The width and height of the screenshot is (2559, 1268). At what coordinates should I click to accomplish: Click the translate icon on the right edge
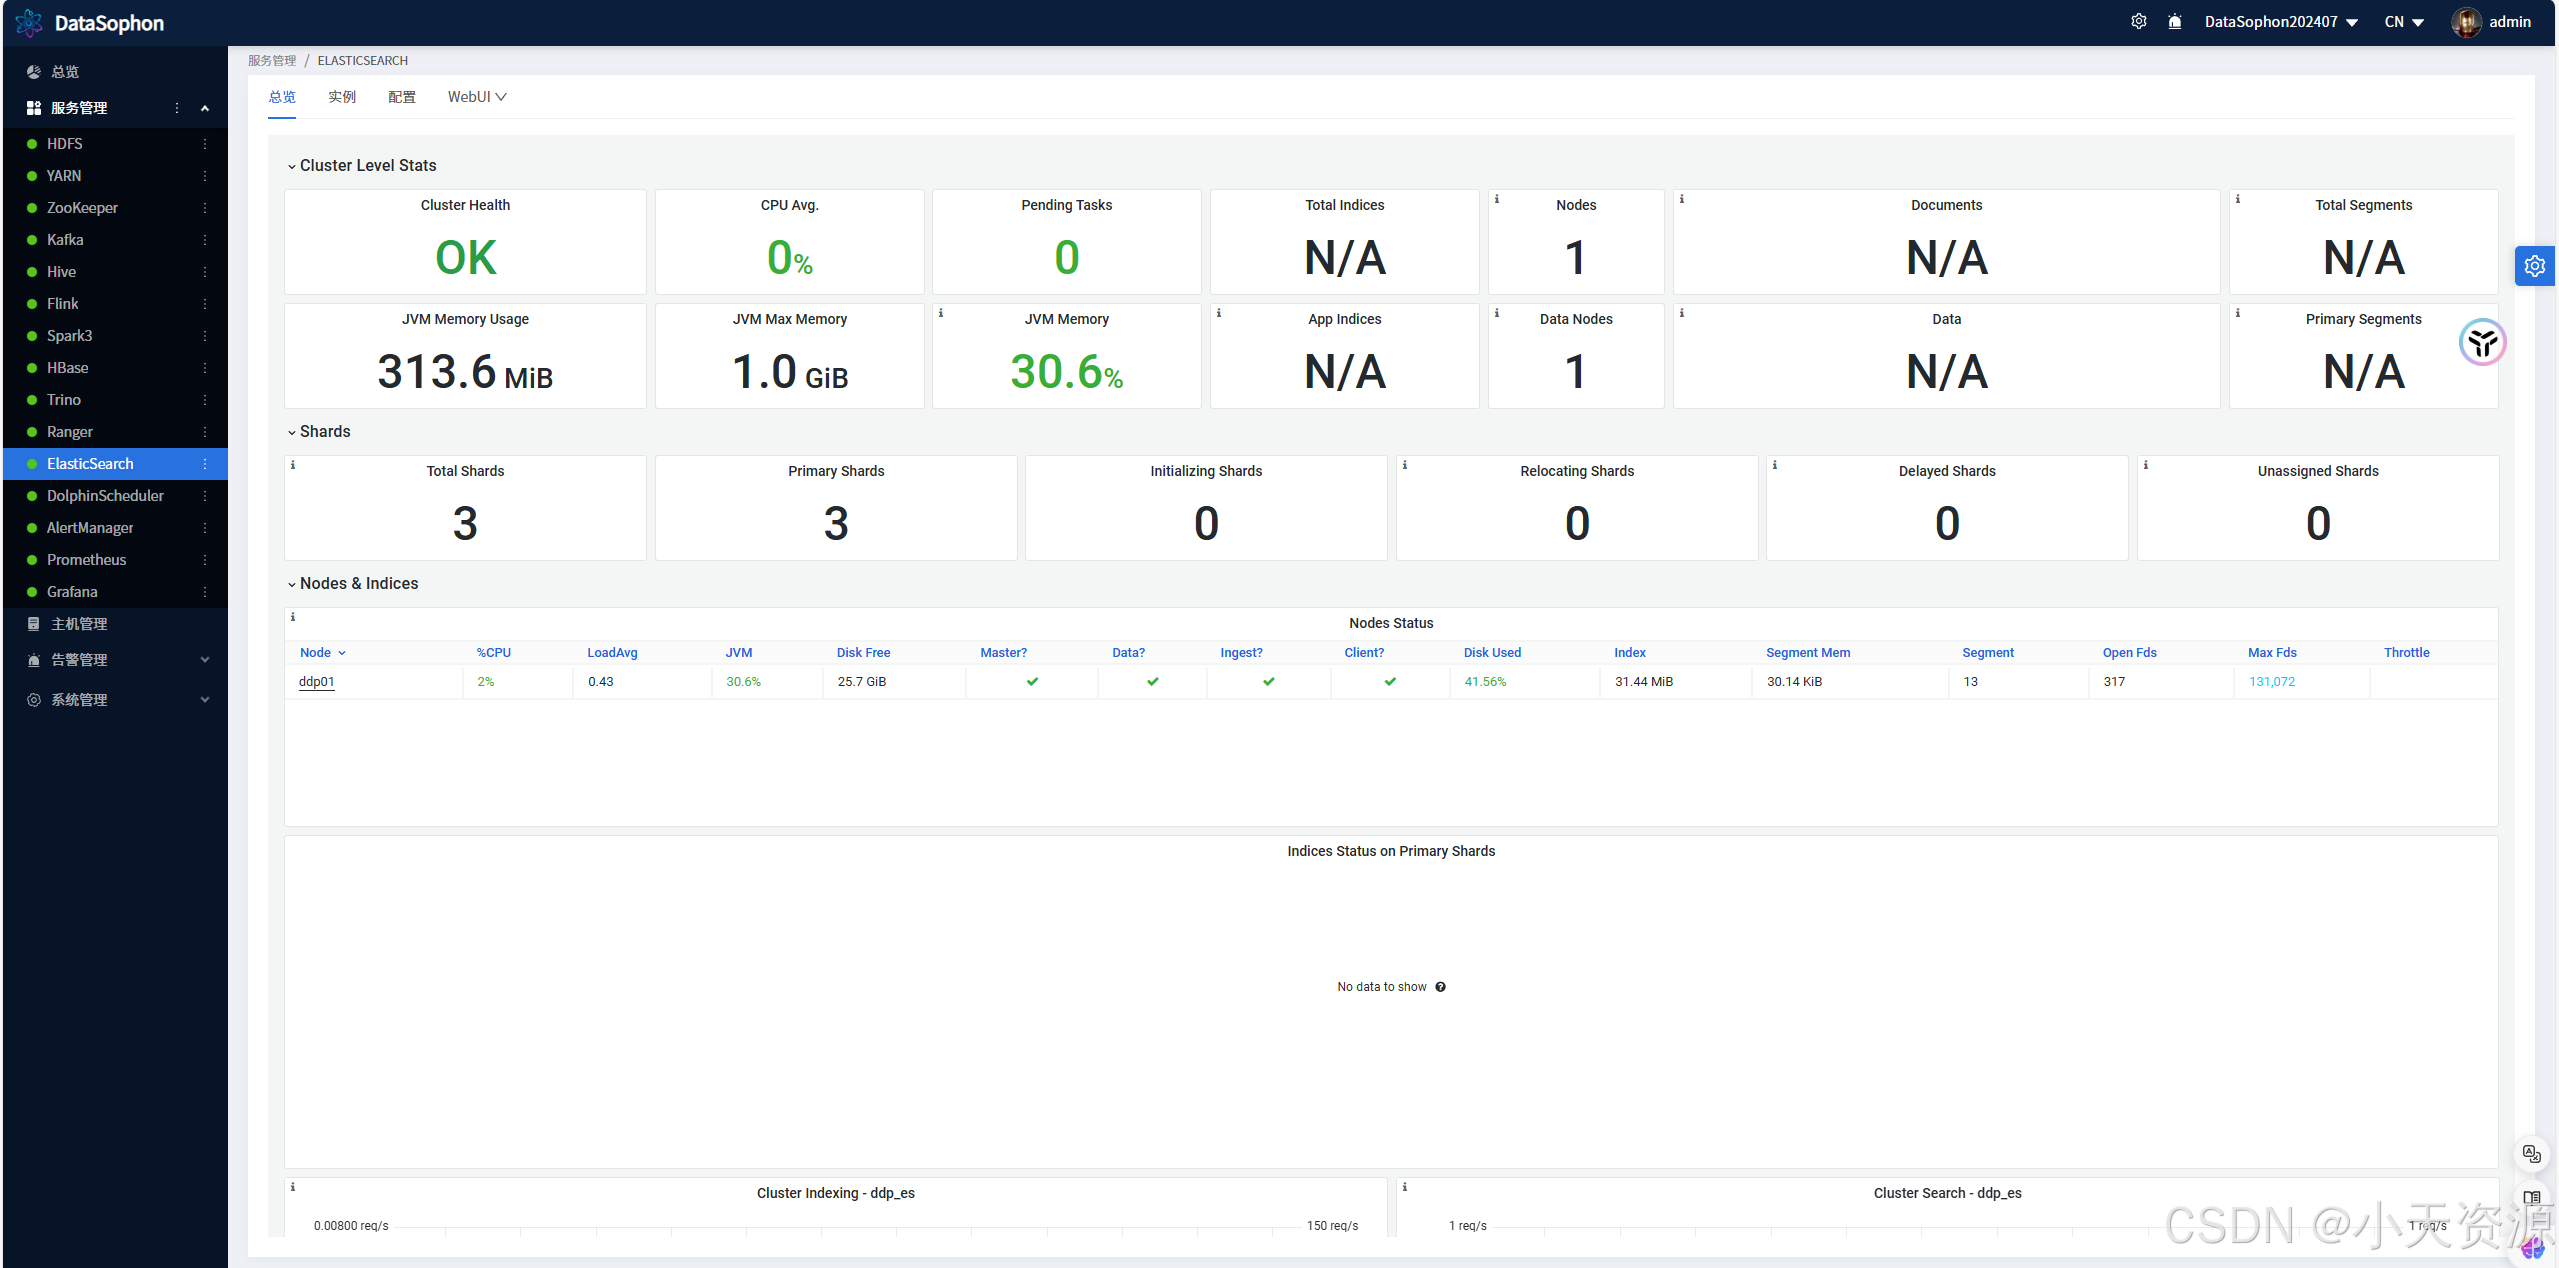2531,1154
